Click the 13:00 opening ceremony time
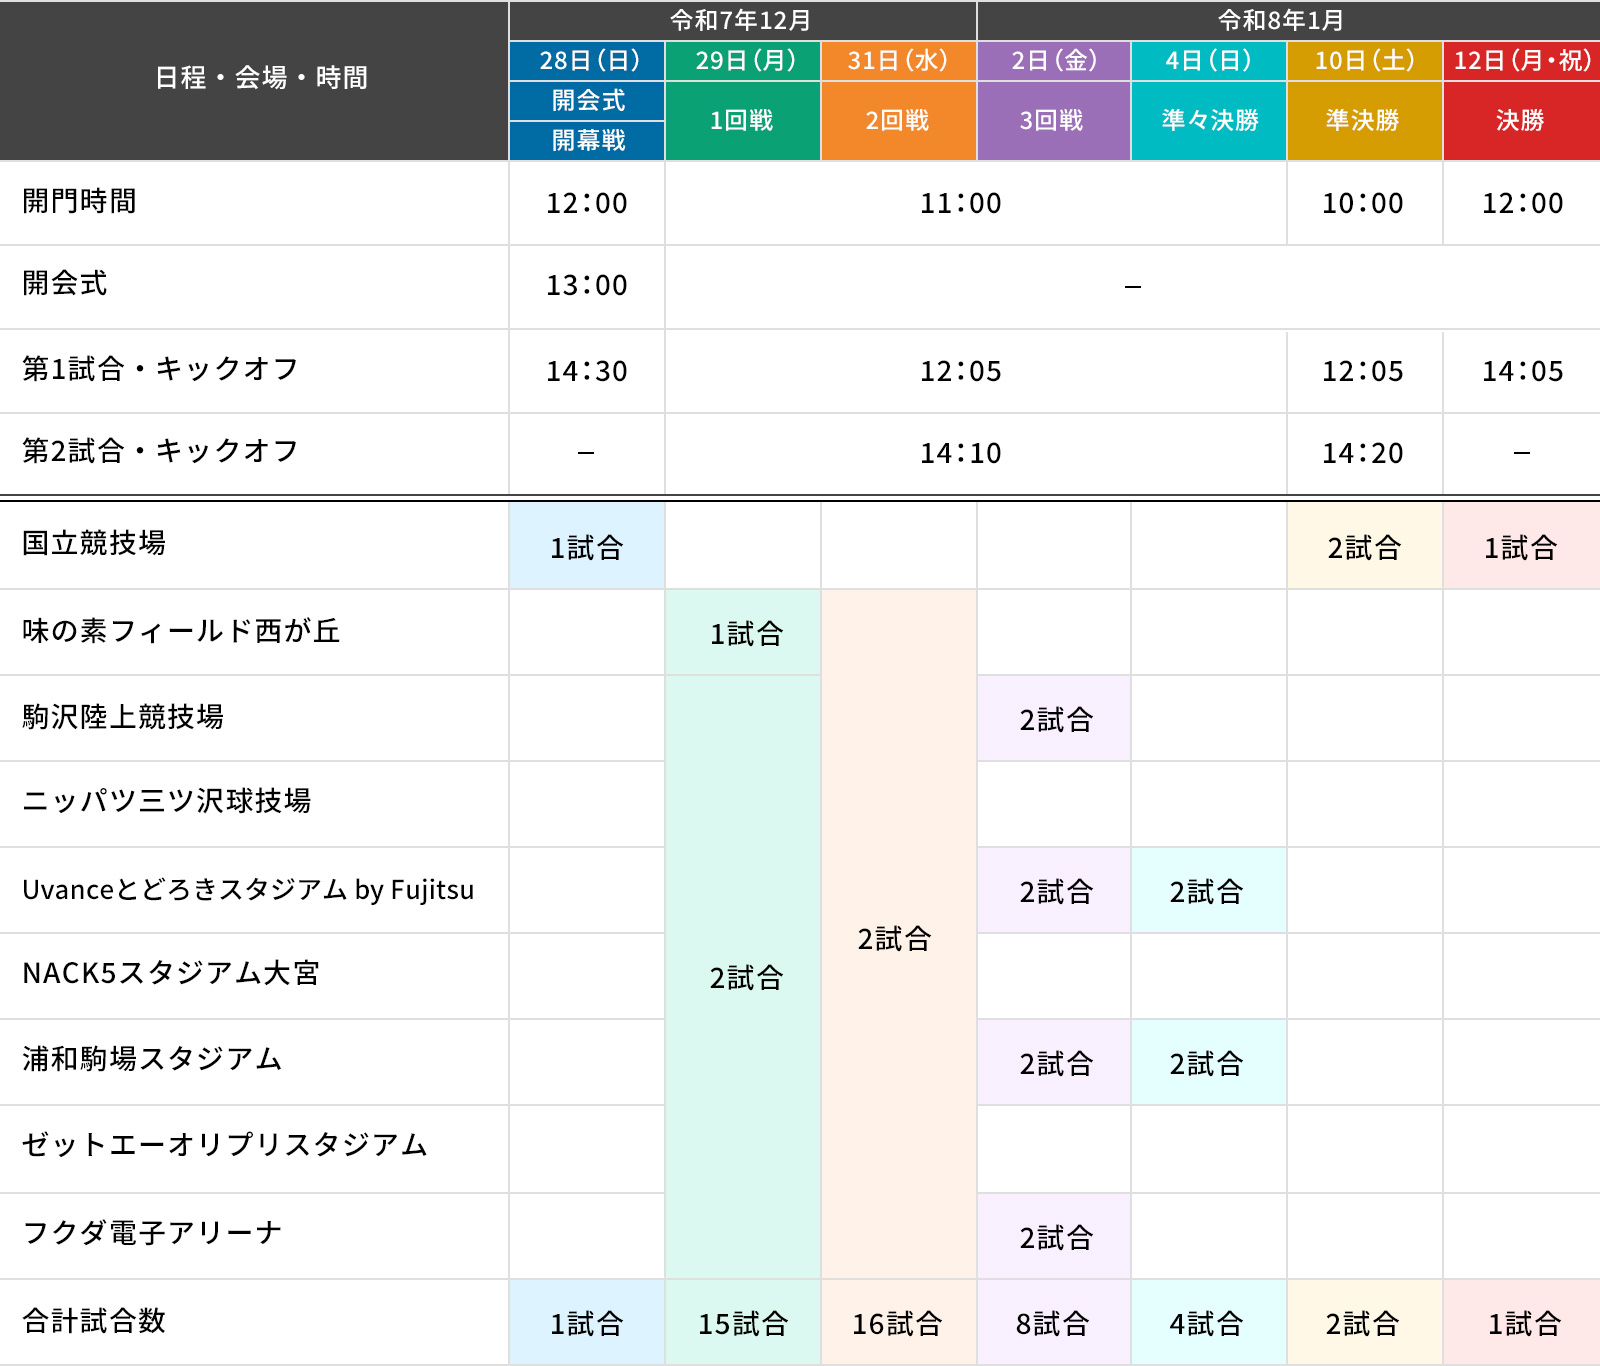The width and height of the screenshot is (1600, 1366). (x=587, y=286)
